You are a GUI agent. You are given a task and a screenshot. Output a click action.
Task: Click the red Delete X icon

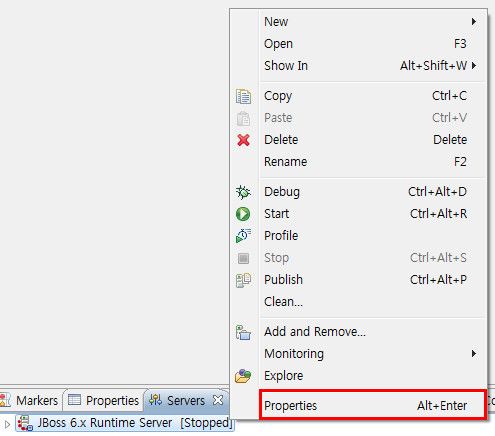point(244,140)
